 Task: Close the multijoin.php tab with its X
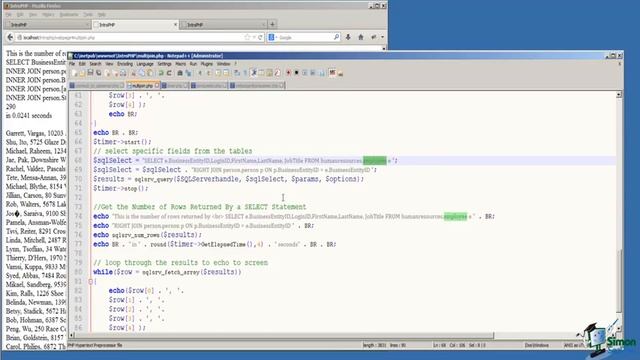[x=157, y=85]
